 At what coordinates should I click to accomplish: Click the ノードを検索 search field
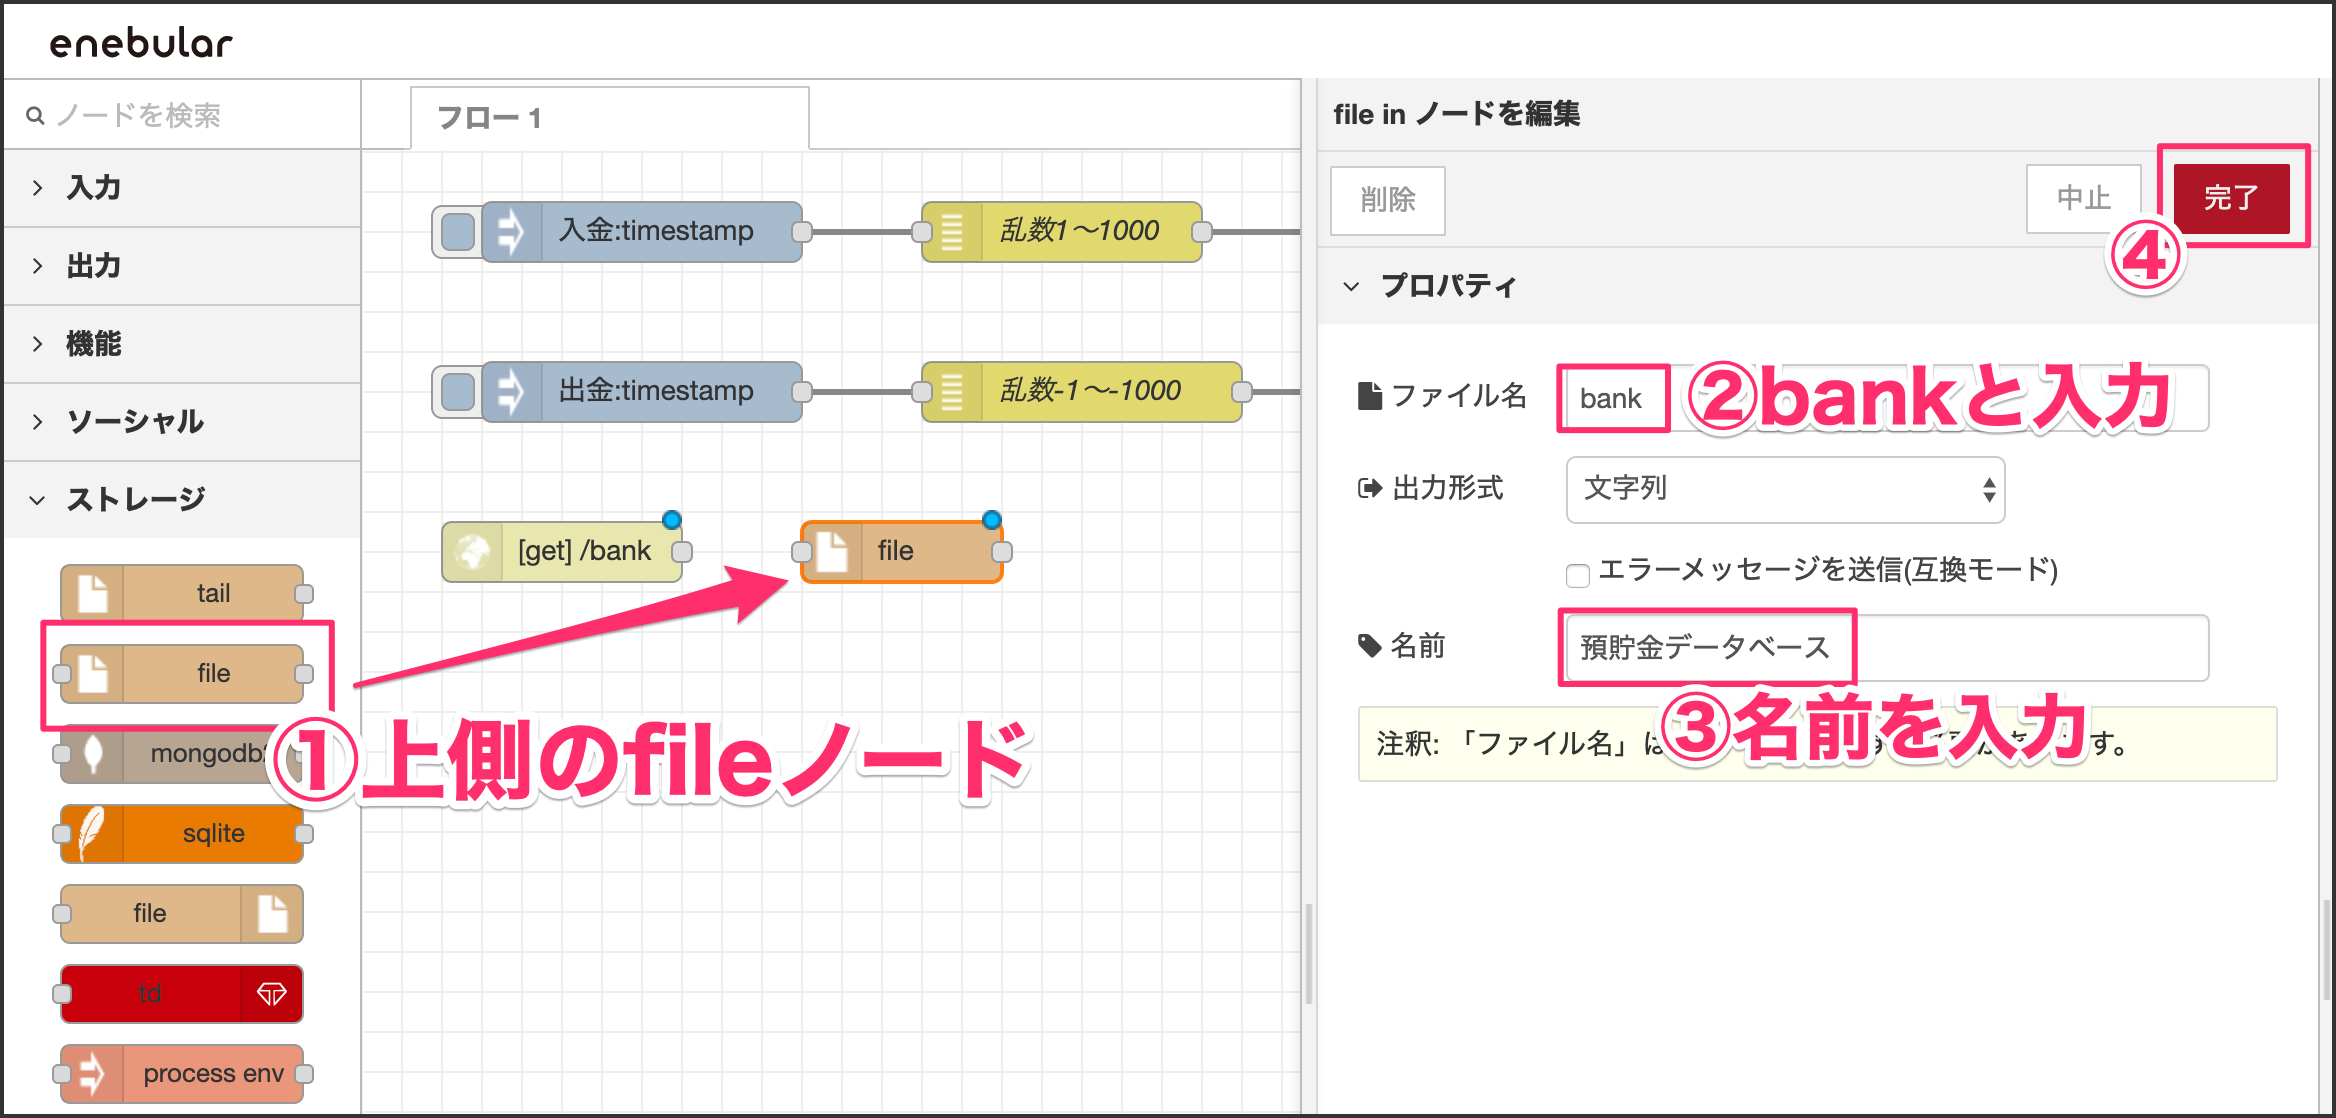(x=182, y=116)
